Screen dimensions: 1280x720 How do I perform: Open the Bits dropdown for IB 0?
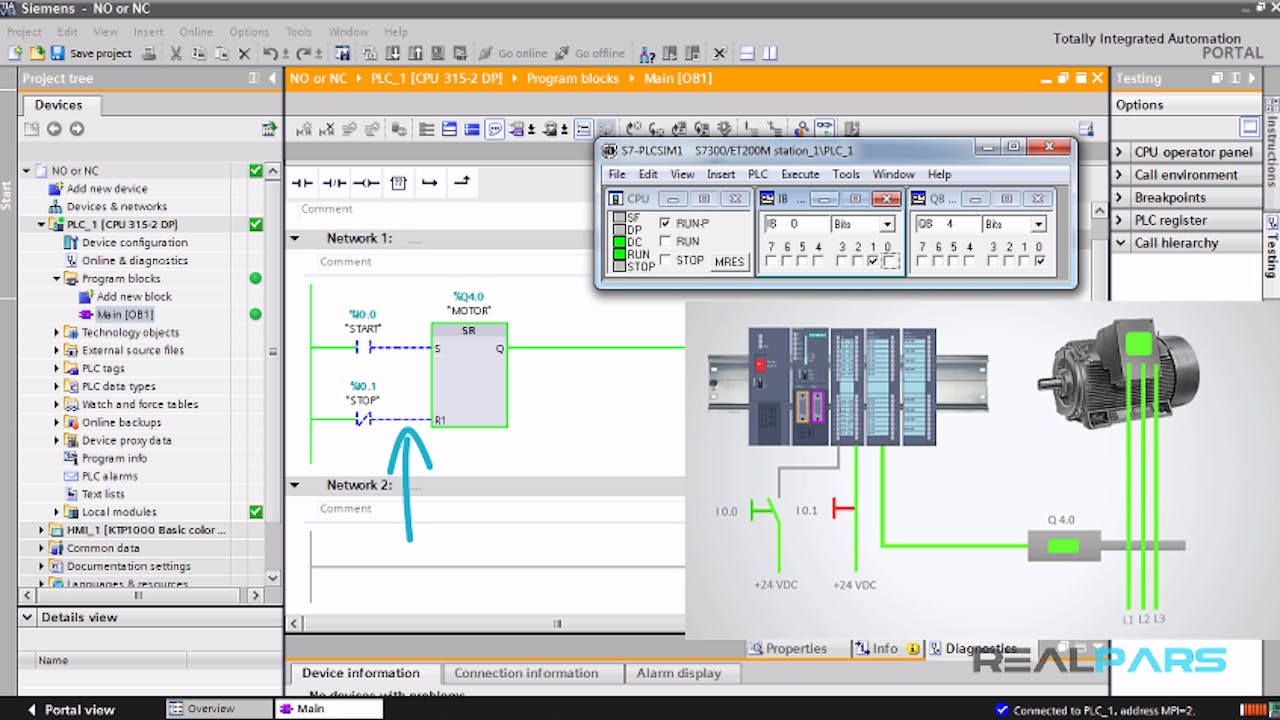[x=887, y=224]
